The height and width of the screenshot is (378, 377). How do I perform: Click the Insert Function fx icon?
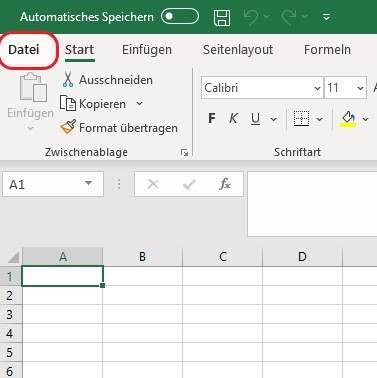(x=225, y=184)
